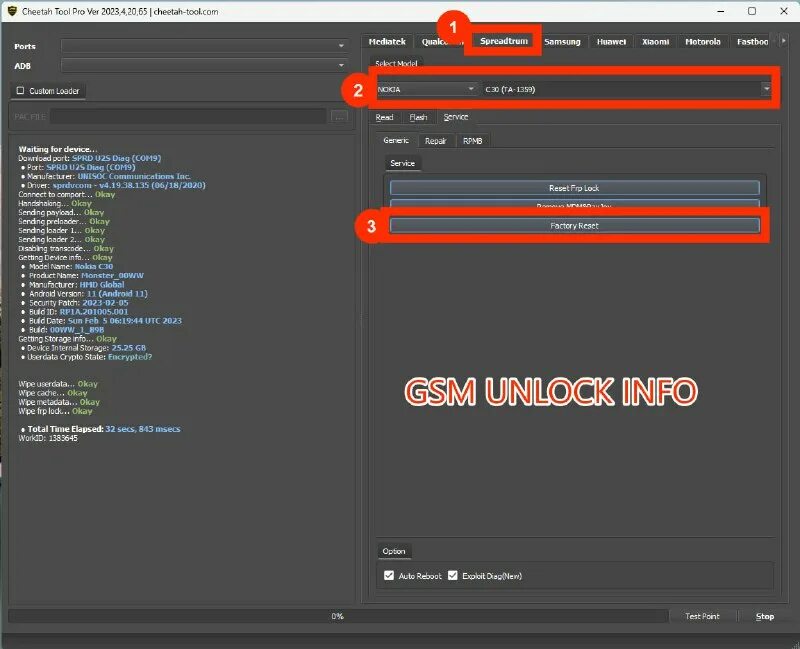Viewport: 800px width, 649px height.
Task: Click the 0% progress bar
Action: [337, 616]
